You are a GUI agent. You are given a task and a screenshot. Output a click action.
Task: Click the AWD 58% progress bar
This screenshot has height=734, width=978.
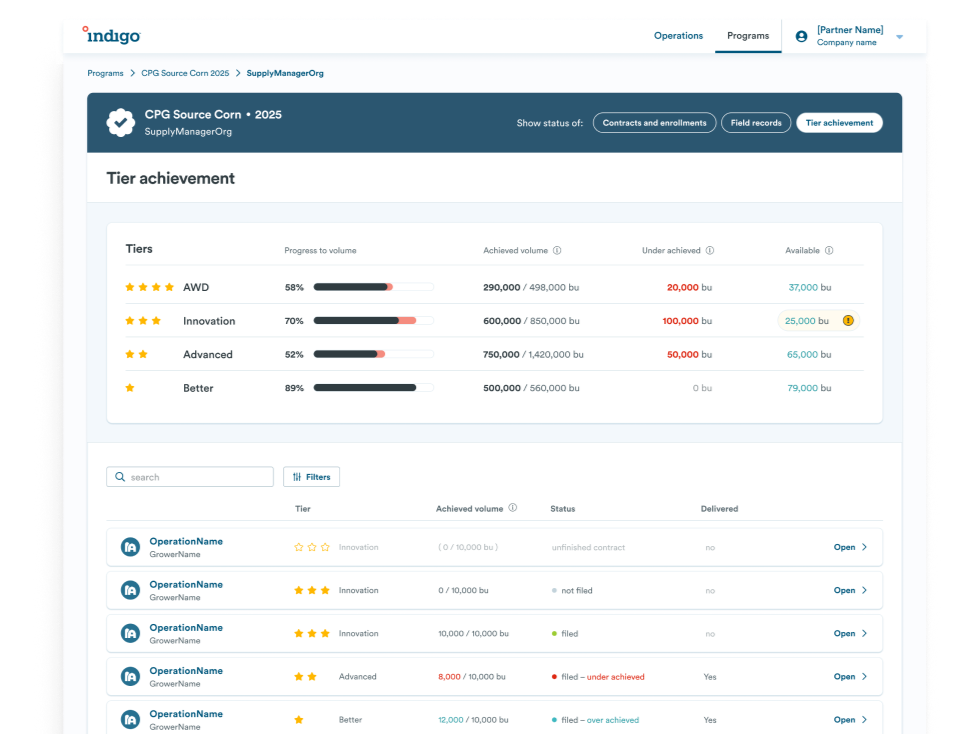pos(373,287)
